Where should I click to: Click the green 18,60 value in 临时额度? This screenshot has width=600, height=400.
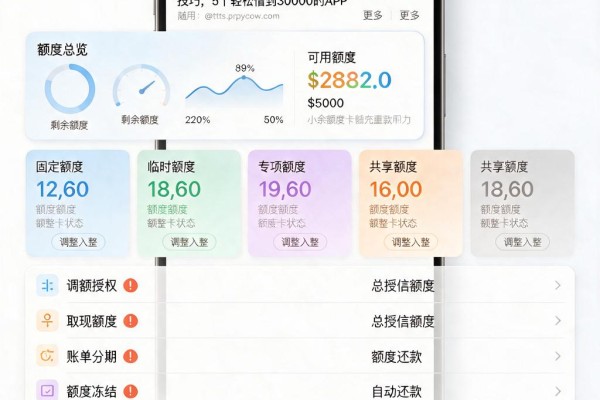(174, 189)
